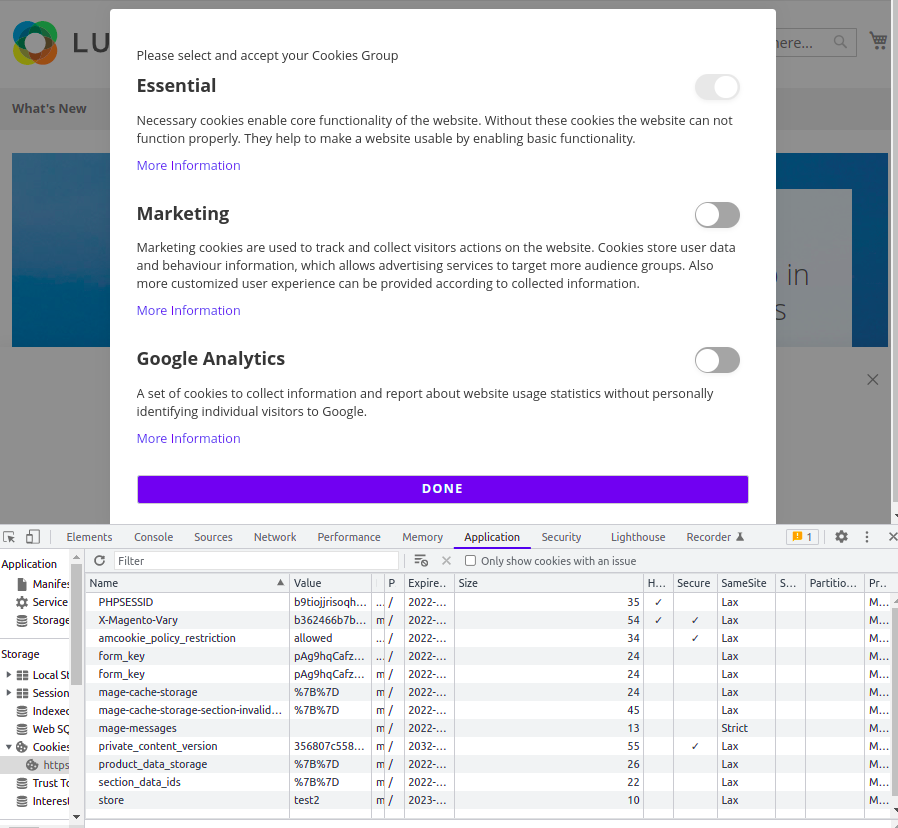
Task: Click the shopping cart icon
Action: click(878, 41)
